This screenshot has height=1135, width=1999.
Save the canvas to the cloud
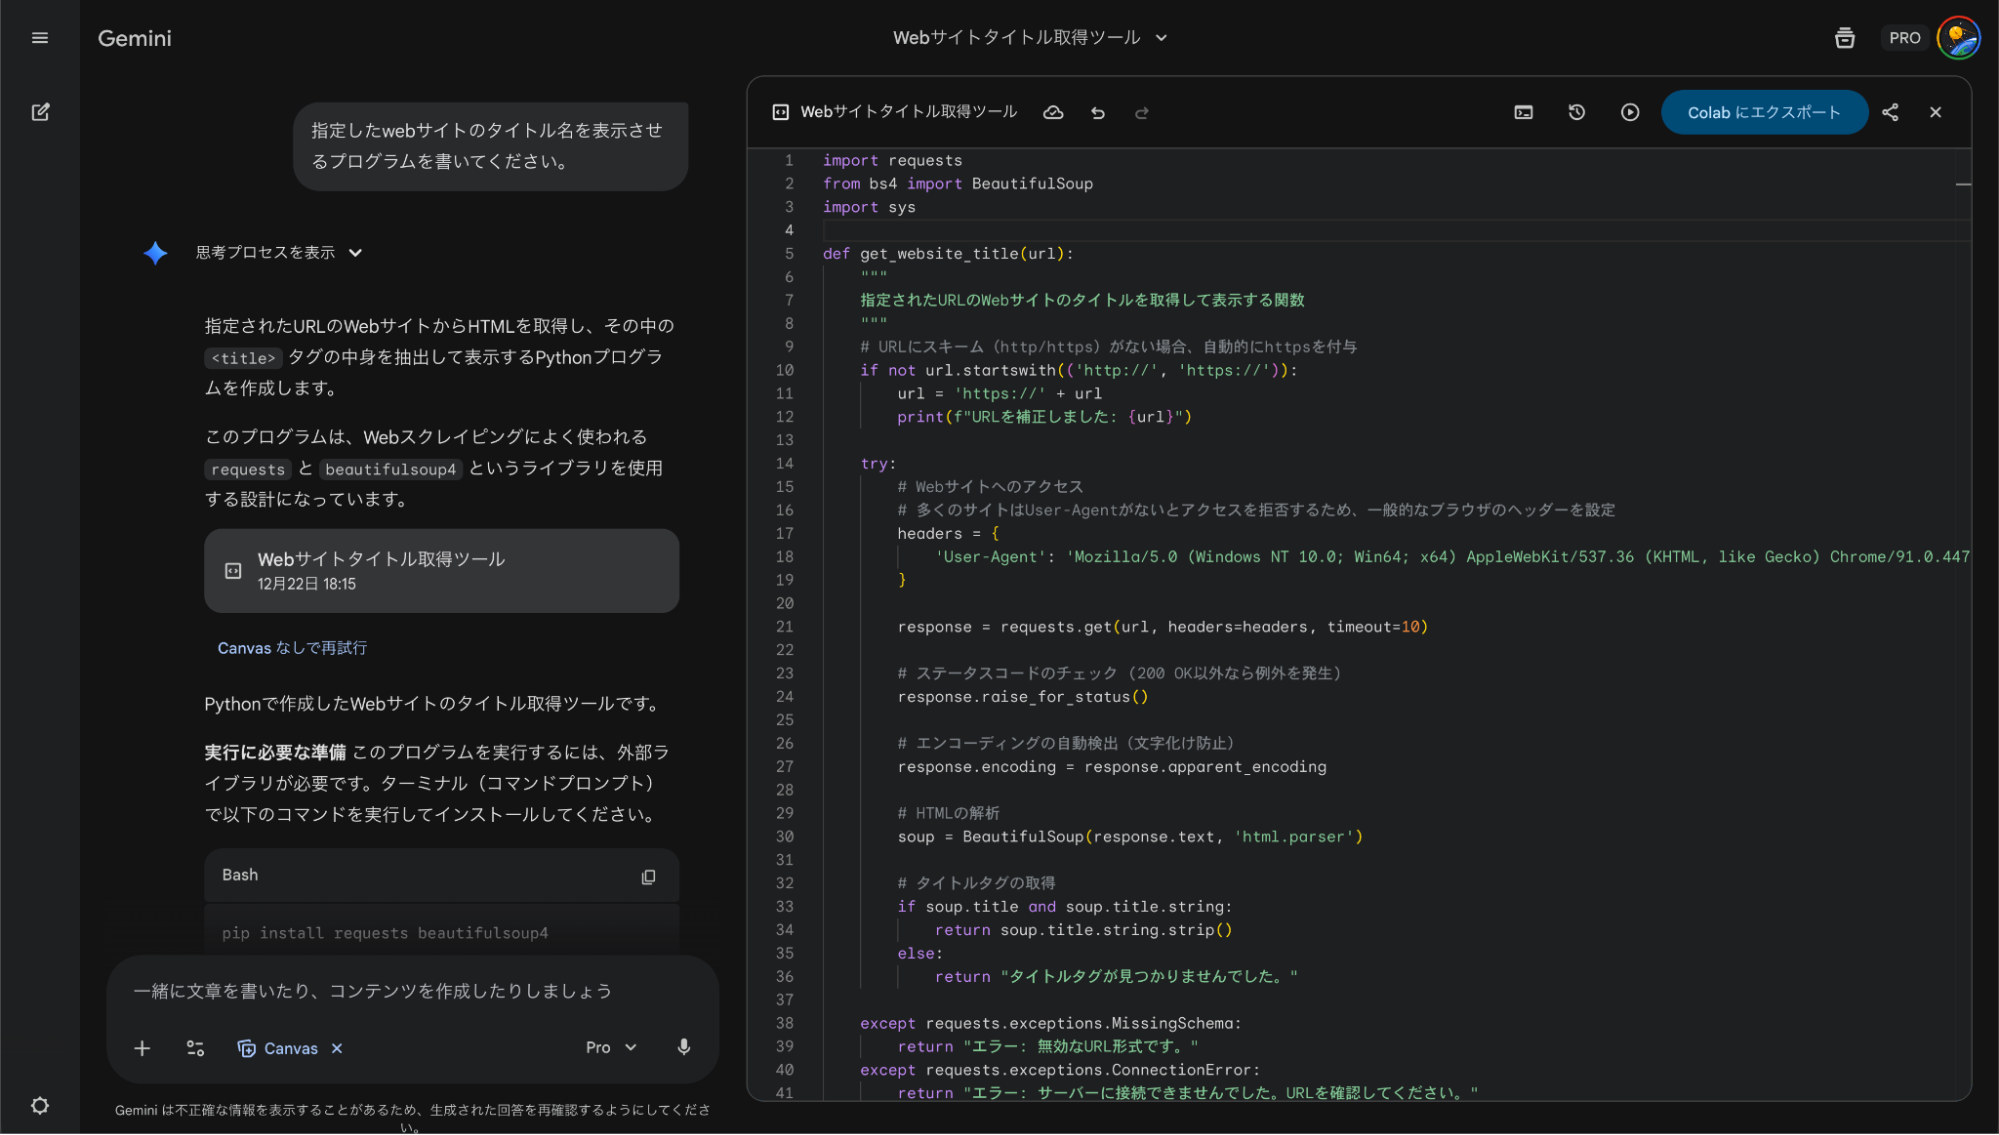click(x=1053, y=112)
